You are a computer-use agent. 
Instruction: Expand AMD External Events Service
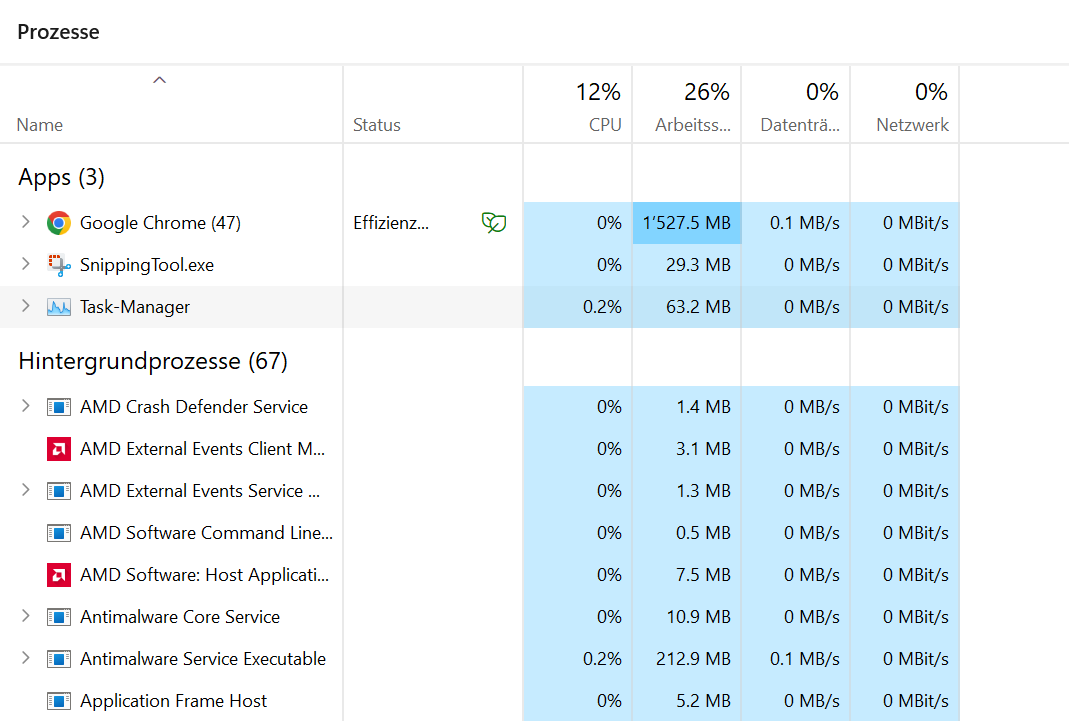(x=26, y=490)
